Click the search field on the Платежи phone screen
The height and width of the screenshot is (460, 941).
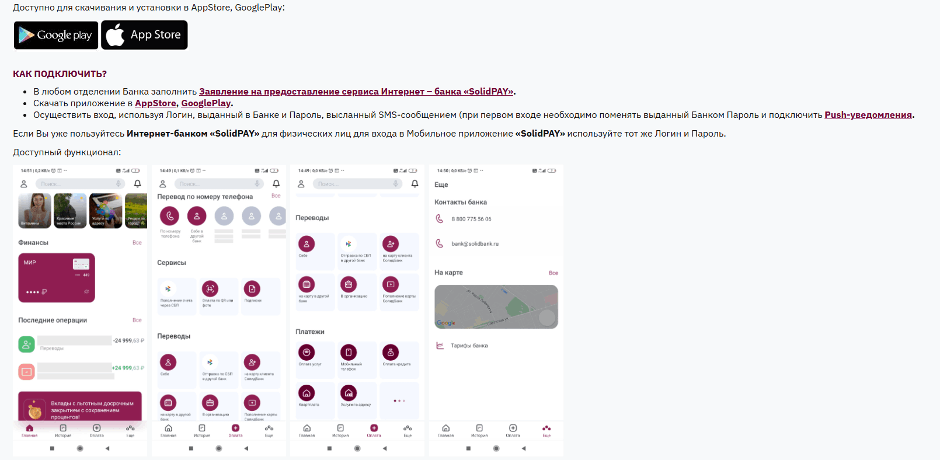357,184
